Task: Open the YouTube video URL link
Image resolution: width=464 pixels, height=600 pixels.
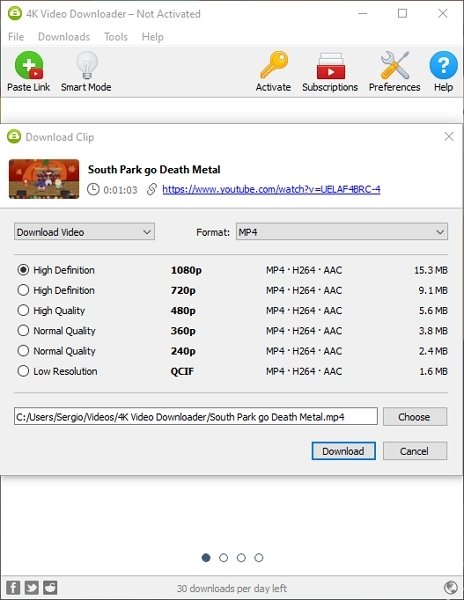Action: pos(271,189)
